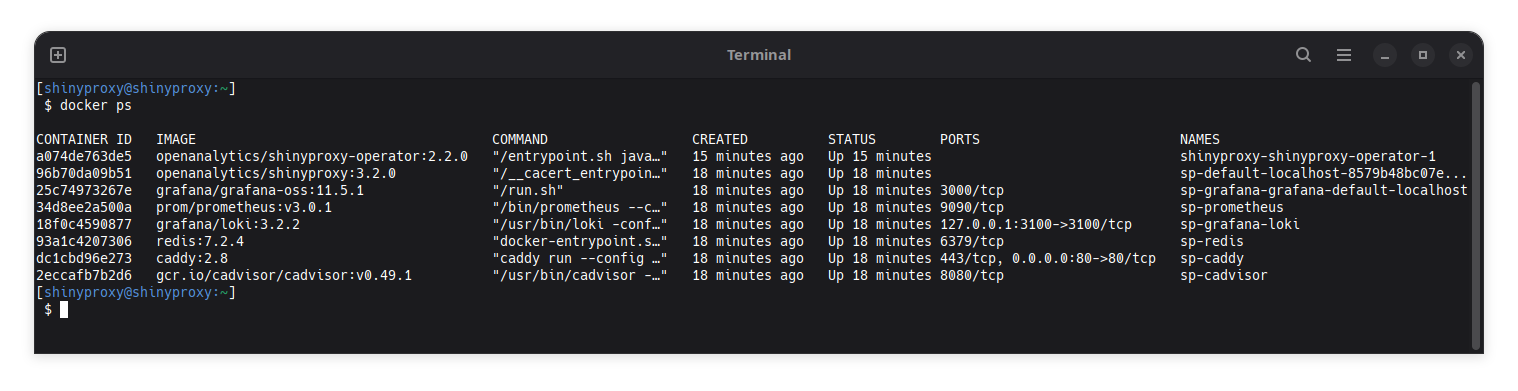This screenshot has height=391, width=1518.
Task: Maximize the Terminal window
Action: (1422, 55)
